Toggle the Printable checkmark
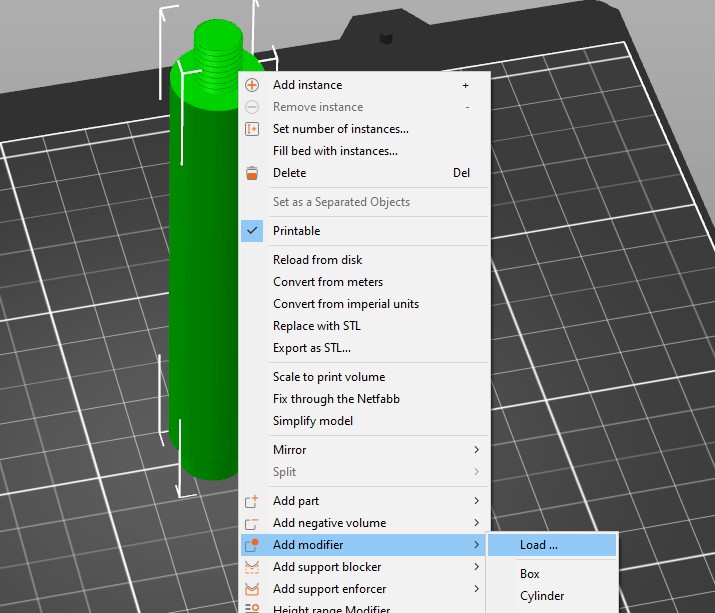Viewport: 715px width, 613px height. pyautogui.click(x=252, y=231)
